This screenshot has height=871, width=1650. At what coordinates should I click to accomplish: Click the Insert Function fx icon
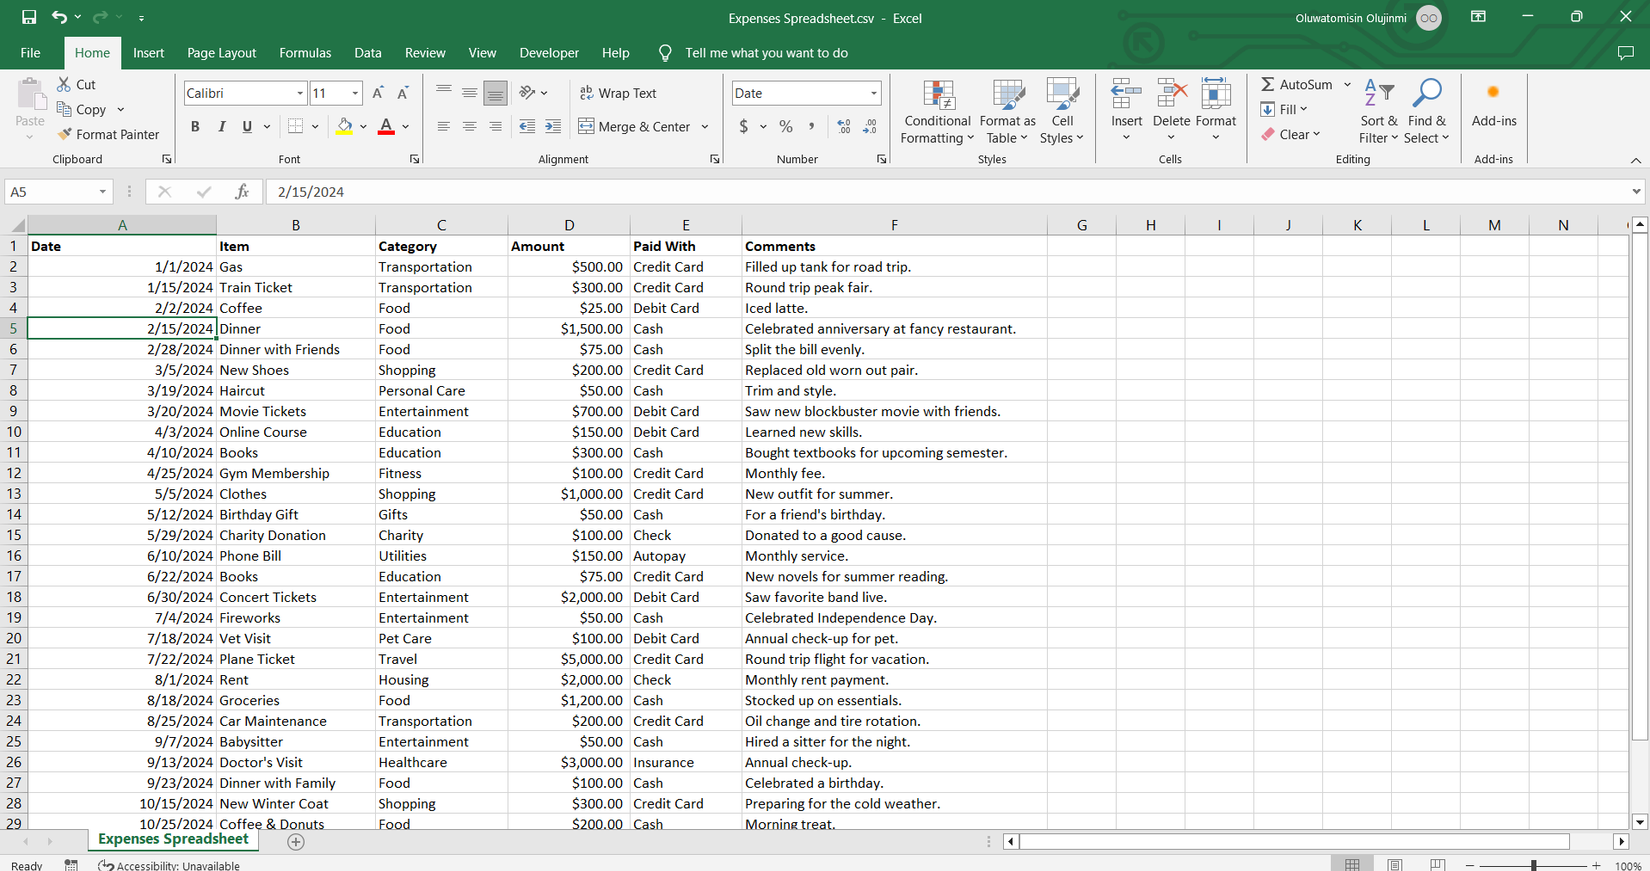[242, 191]
